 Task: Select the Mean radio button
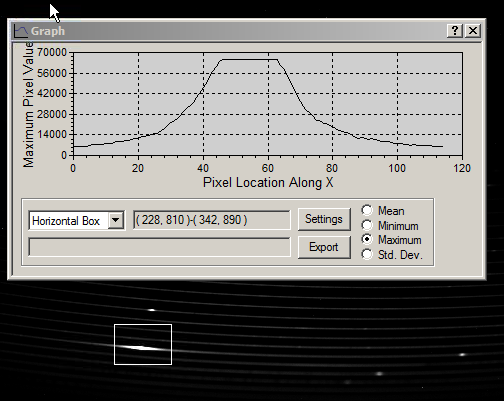(367, 210)
